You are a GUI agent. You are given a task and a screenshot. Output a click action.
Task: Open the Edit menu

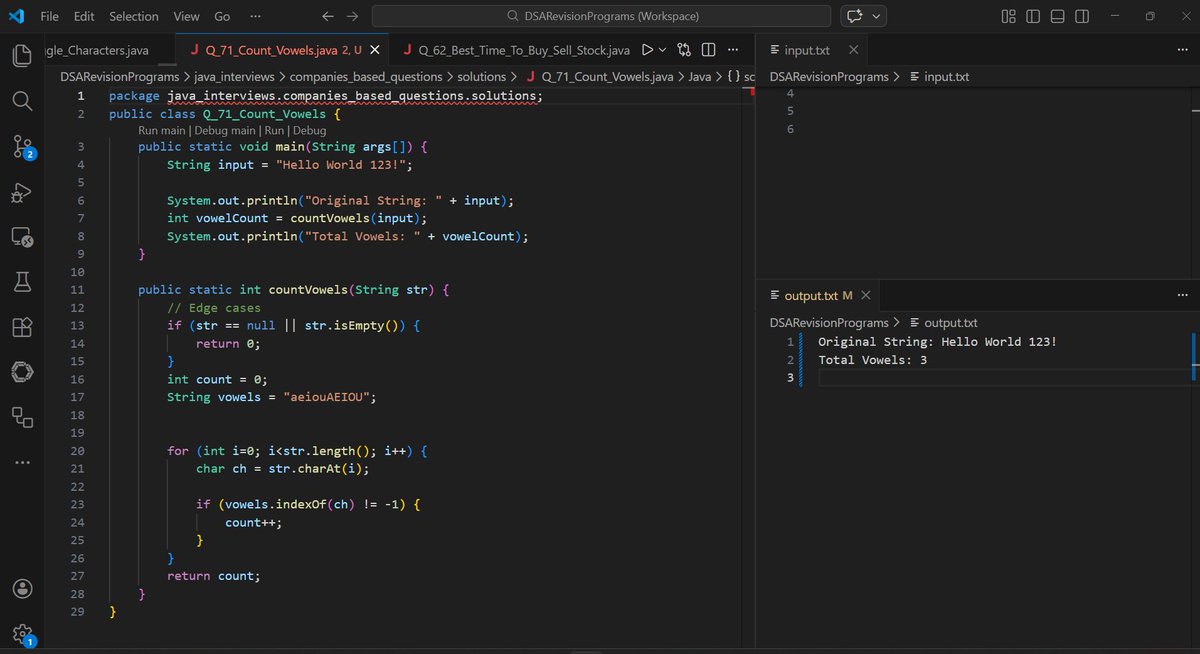click(84, 16)
